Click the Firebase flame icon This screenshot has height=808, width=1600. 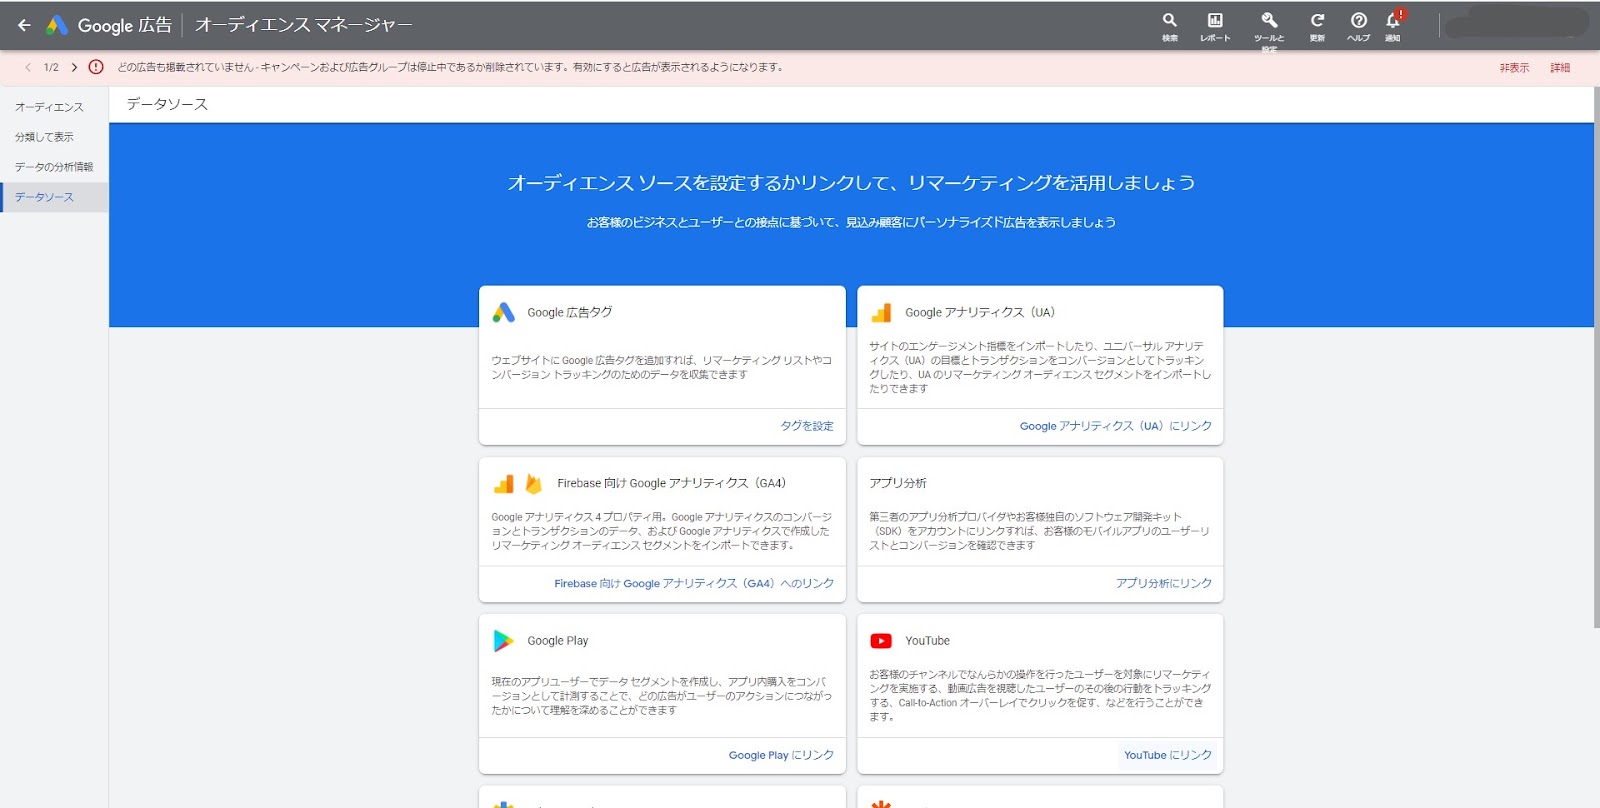click(x=533, y=483)
